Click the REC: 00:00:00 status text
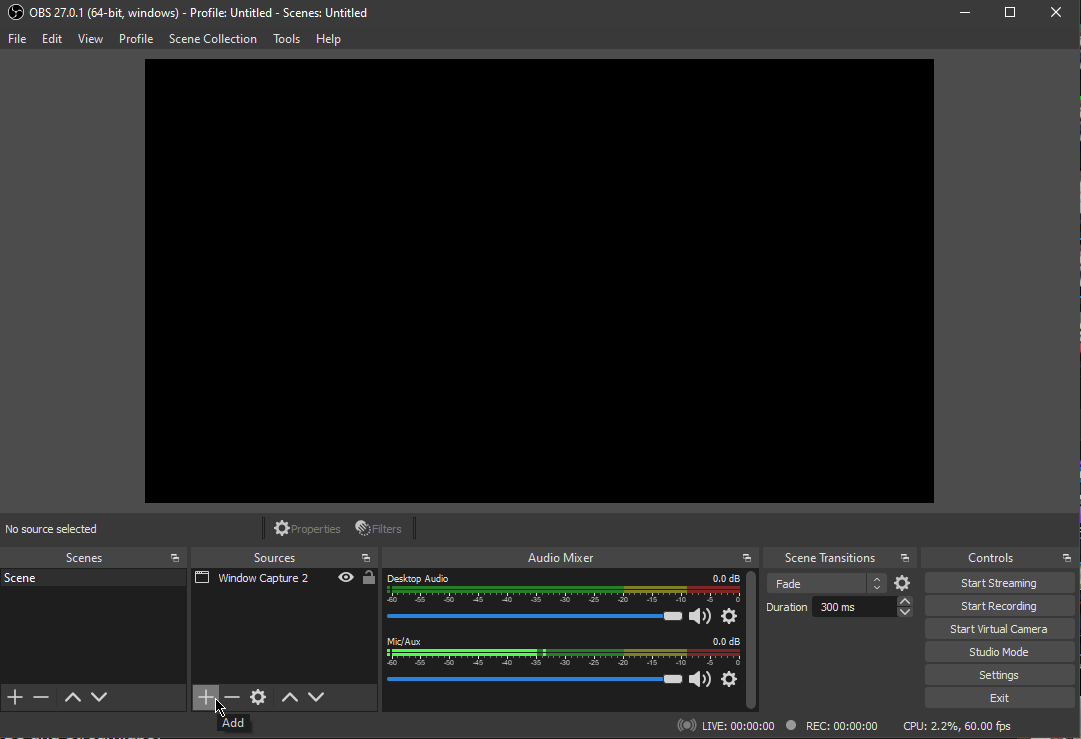 pos(842,725)
